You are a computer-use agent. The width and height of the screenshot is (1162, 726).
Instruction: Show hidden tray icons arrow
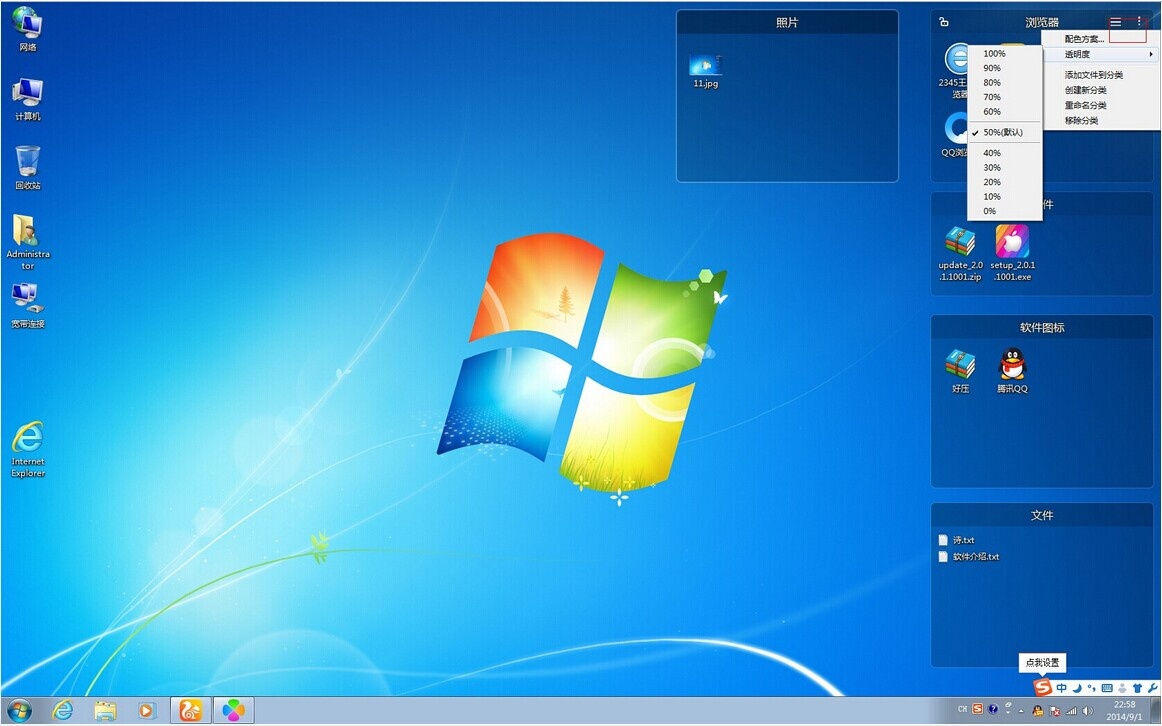click(1022, 710)
